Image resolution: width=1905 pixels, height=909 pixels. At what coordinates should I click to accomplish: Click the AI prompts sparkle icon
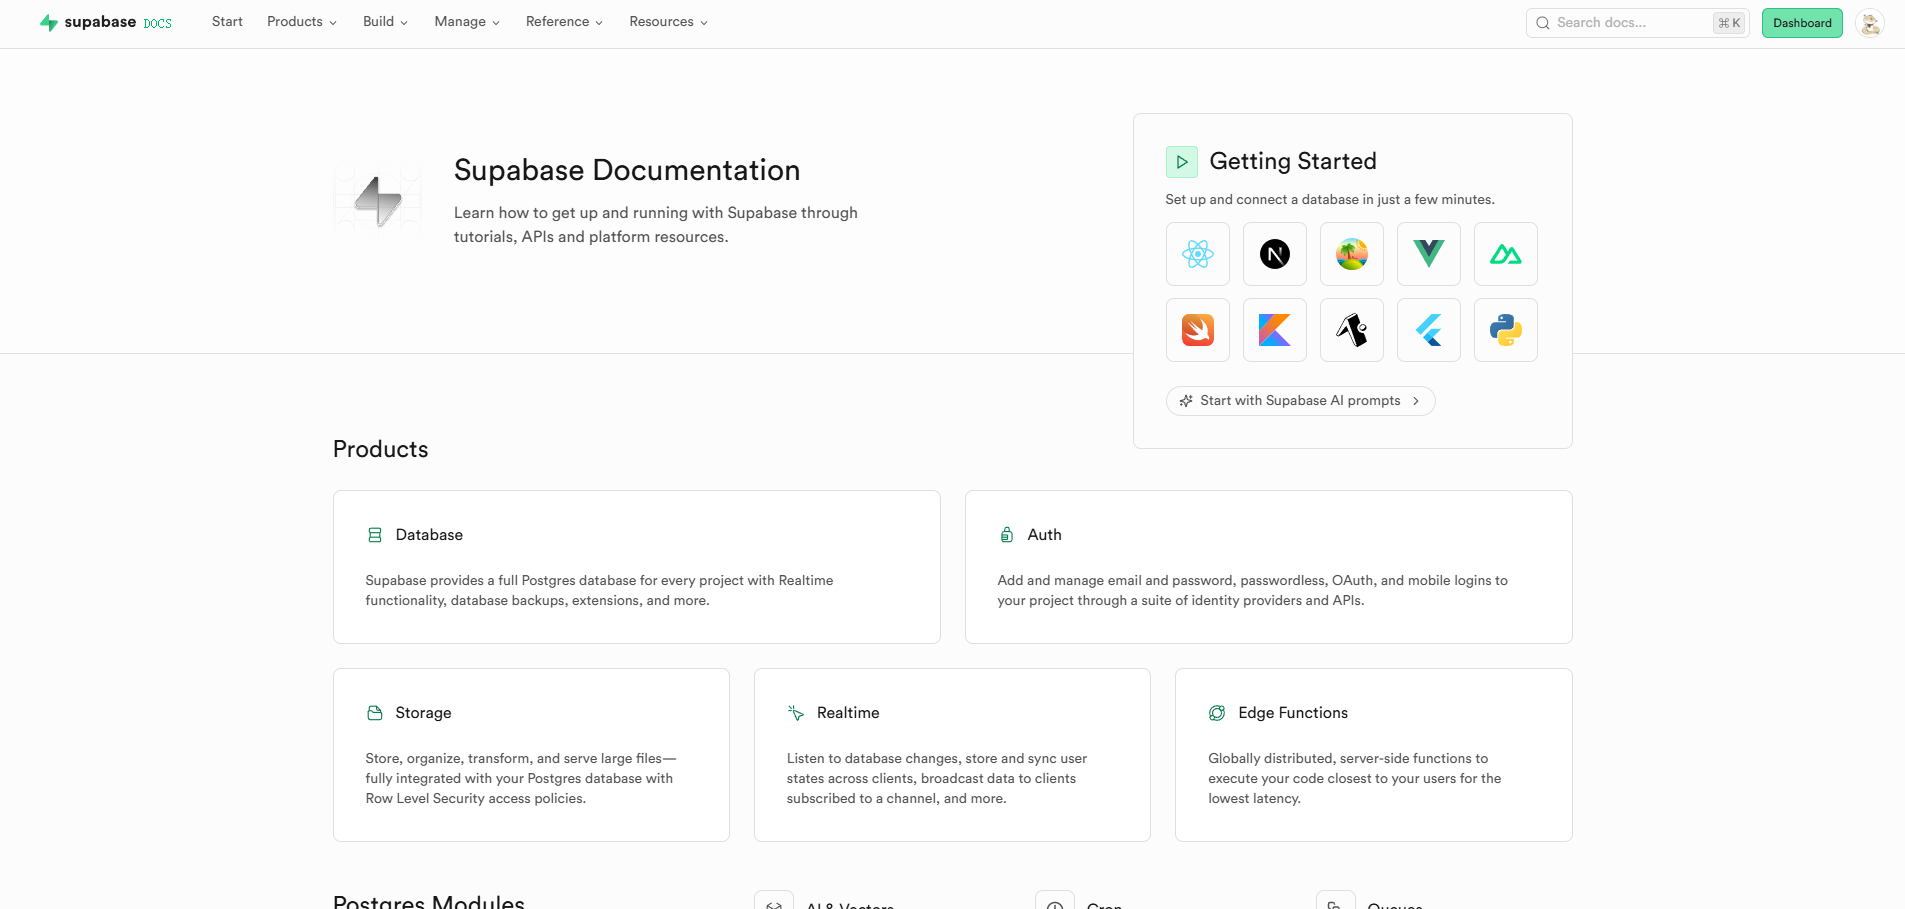click(1186, 401)
